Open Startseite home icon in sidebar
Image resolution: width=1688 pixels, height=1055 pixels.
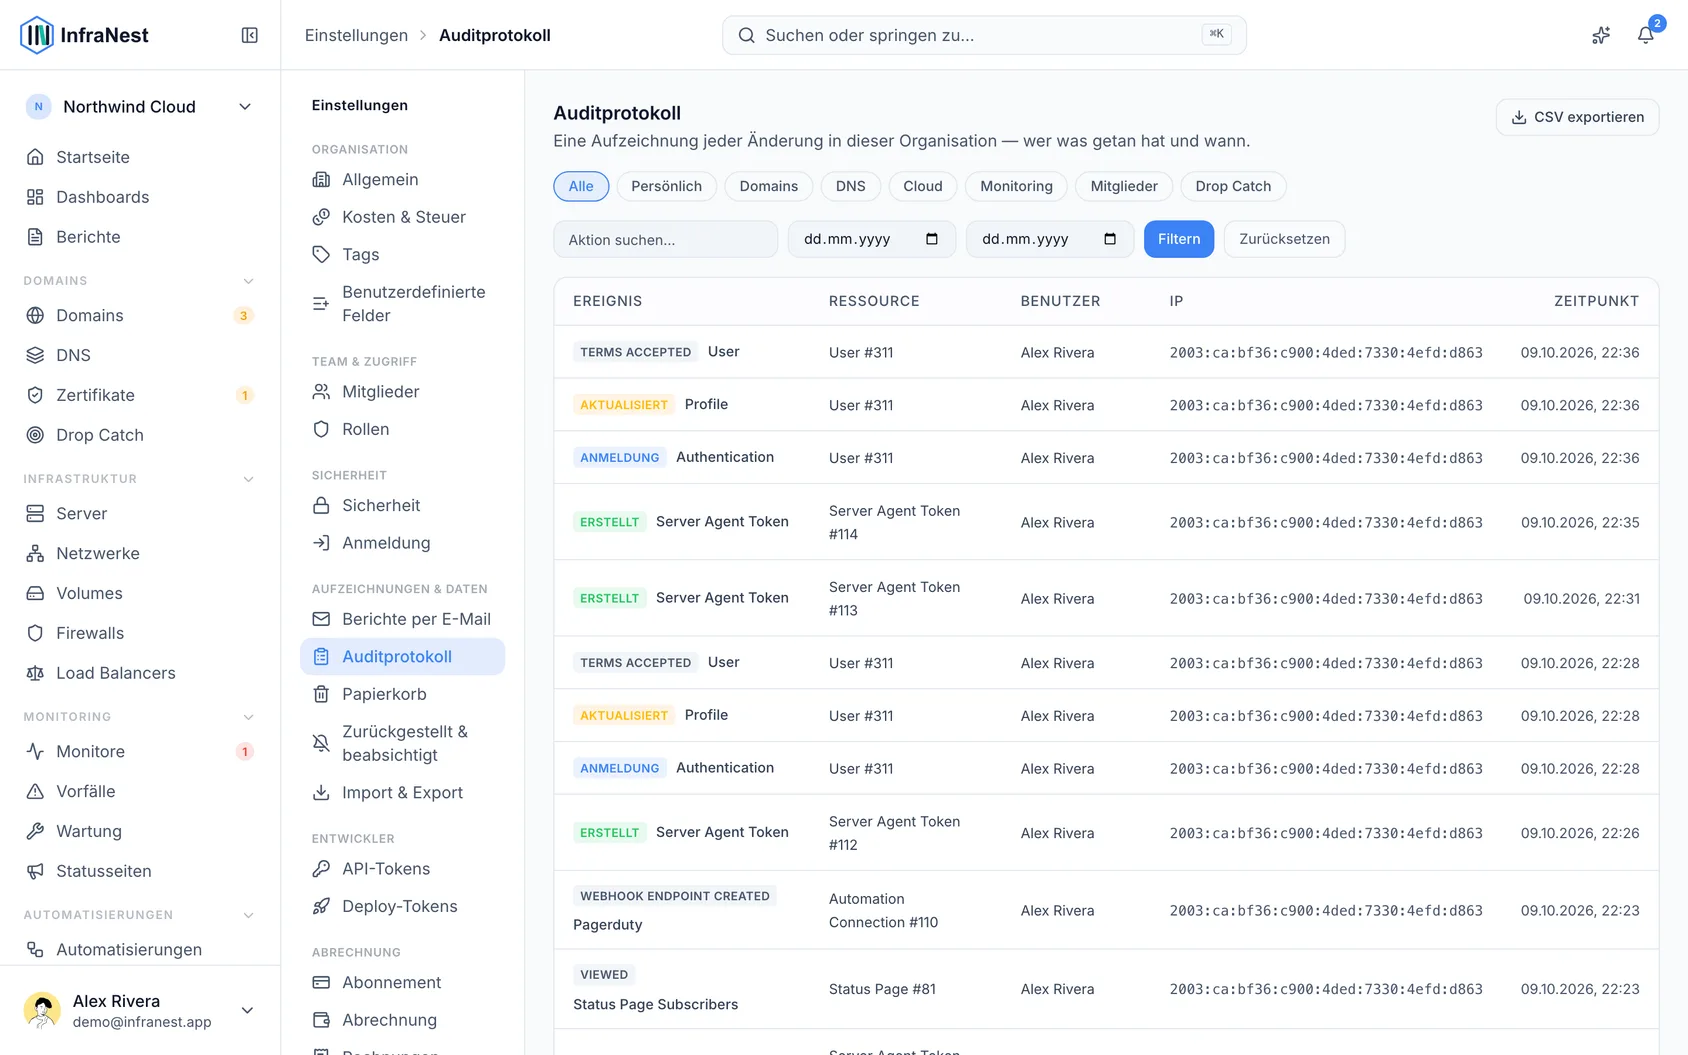point(35,157)
